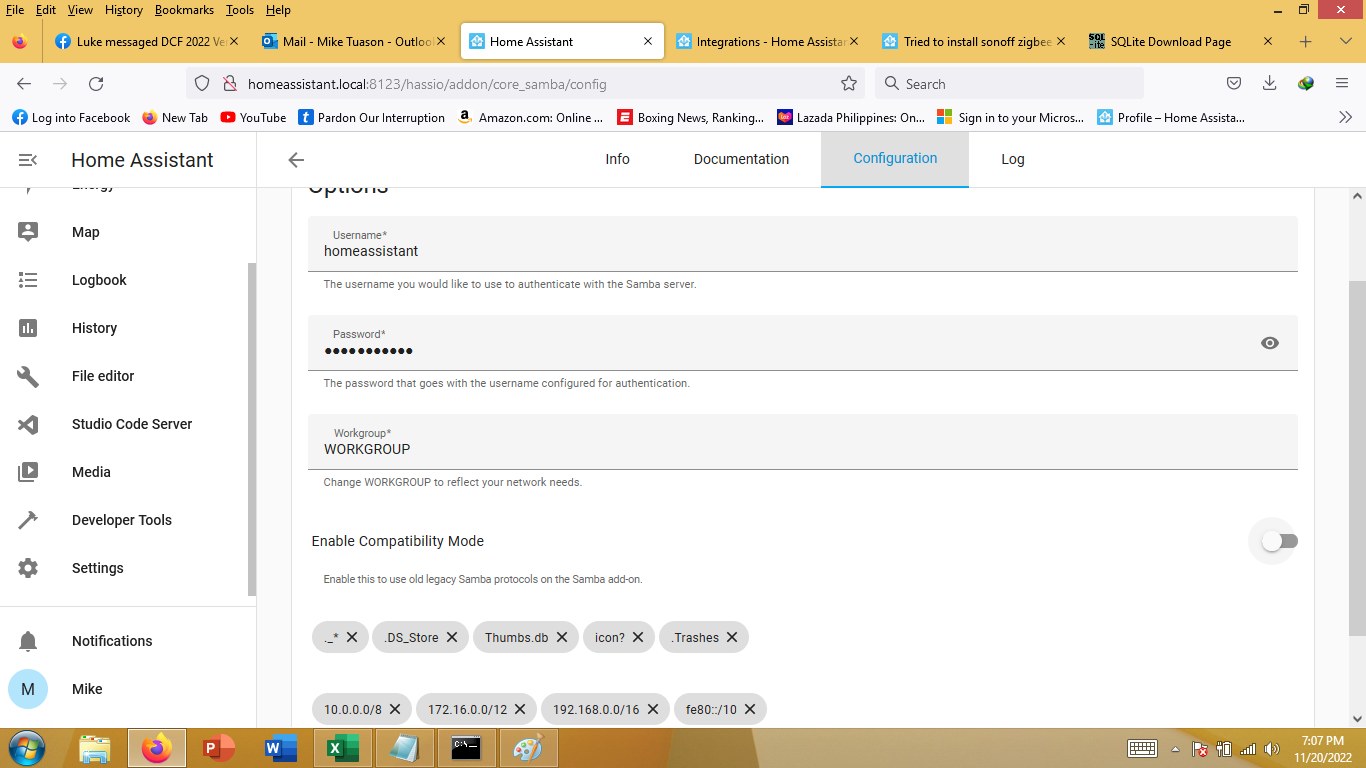This screenshot has height=768, width=1366.
Task: Open the Firefox downloads panel
Action: [x=1270, y=84]
